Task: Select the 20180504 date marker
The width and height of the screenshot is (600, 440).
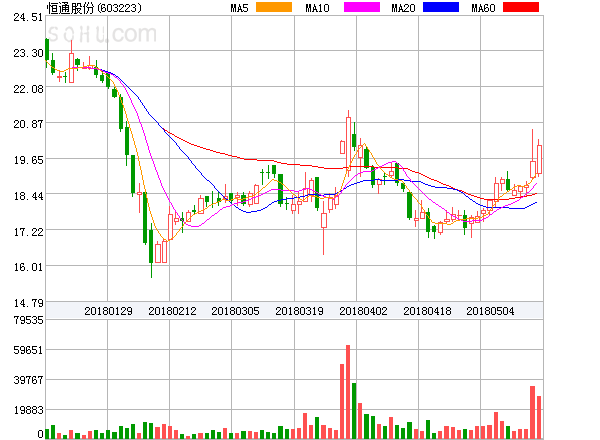Action: [490, 311]
